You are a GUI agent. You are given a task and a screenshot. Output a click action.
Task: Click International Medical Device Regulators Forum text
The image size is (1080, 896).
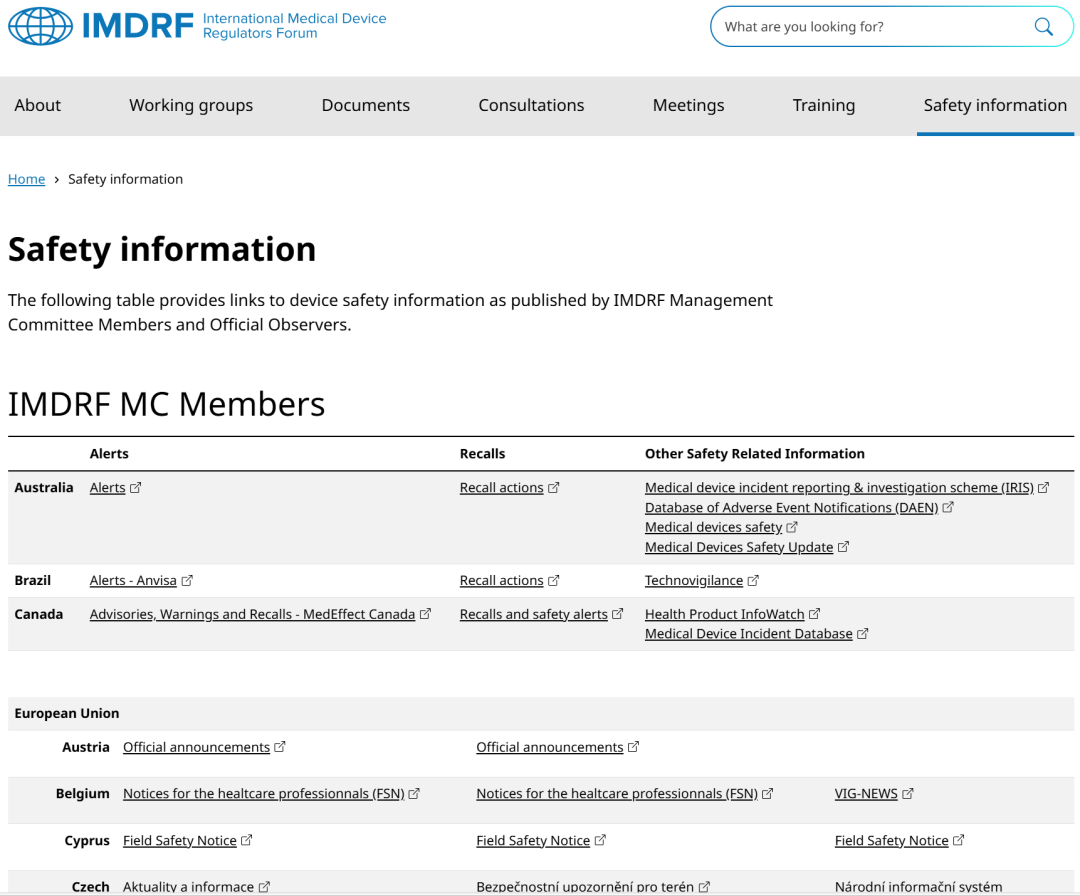tap(294, 25)
